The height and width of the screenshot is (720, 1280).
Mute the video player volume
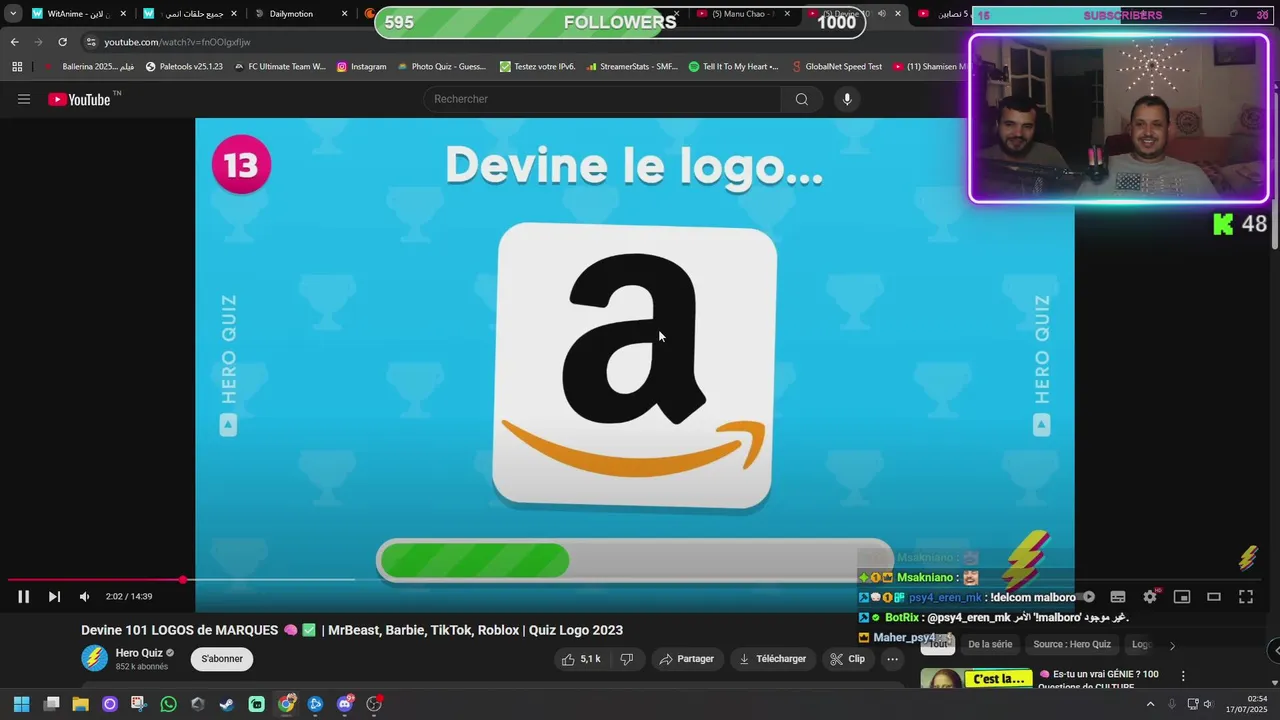pyautogui.click(x=84, y=597)
